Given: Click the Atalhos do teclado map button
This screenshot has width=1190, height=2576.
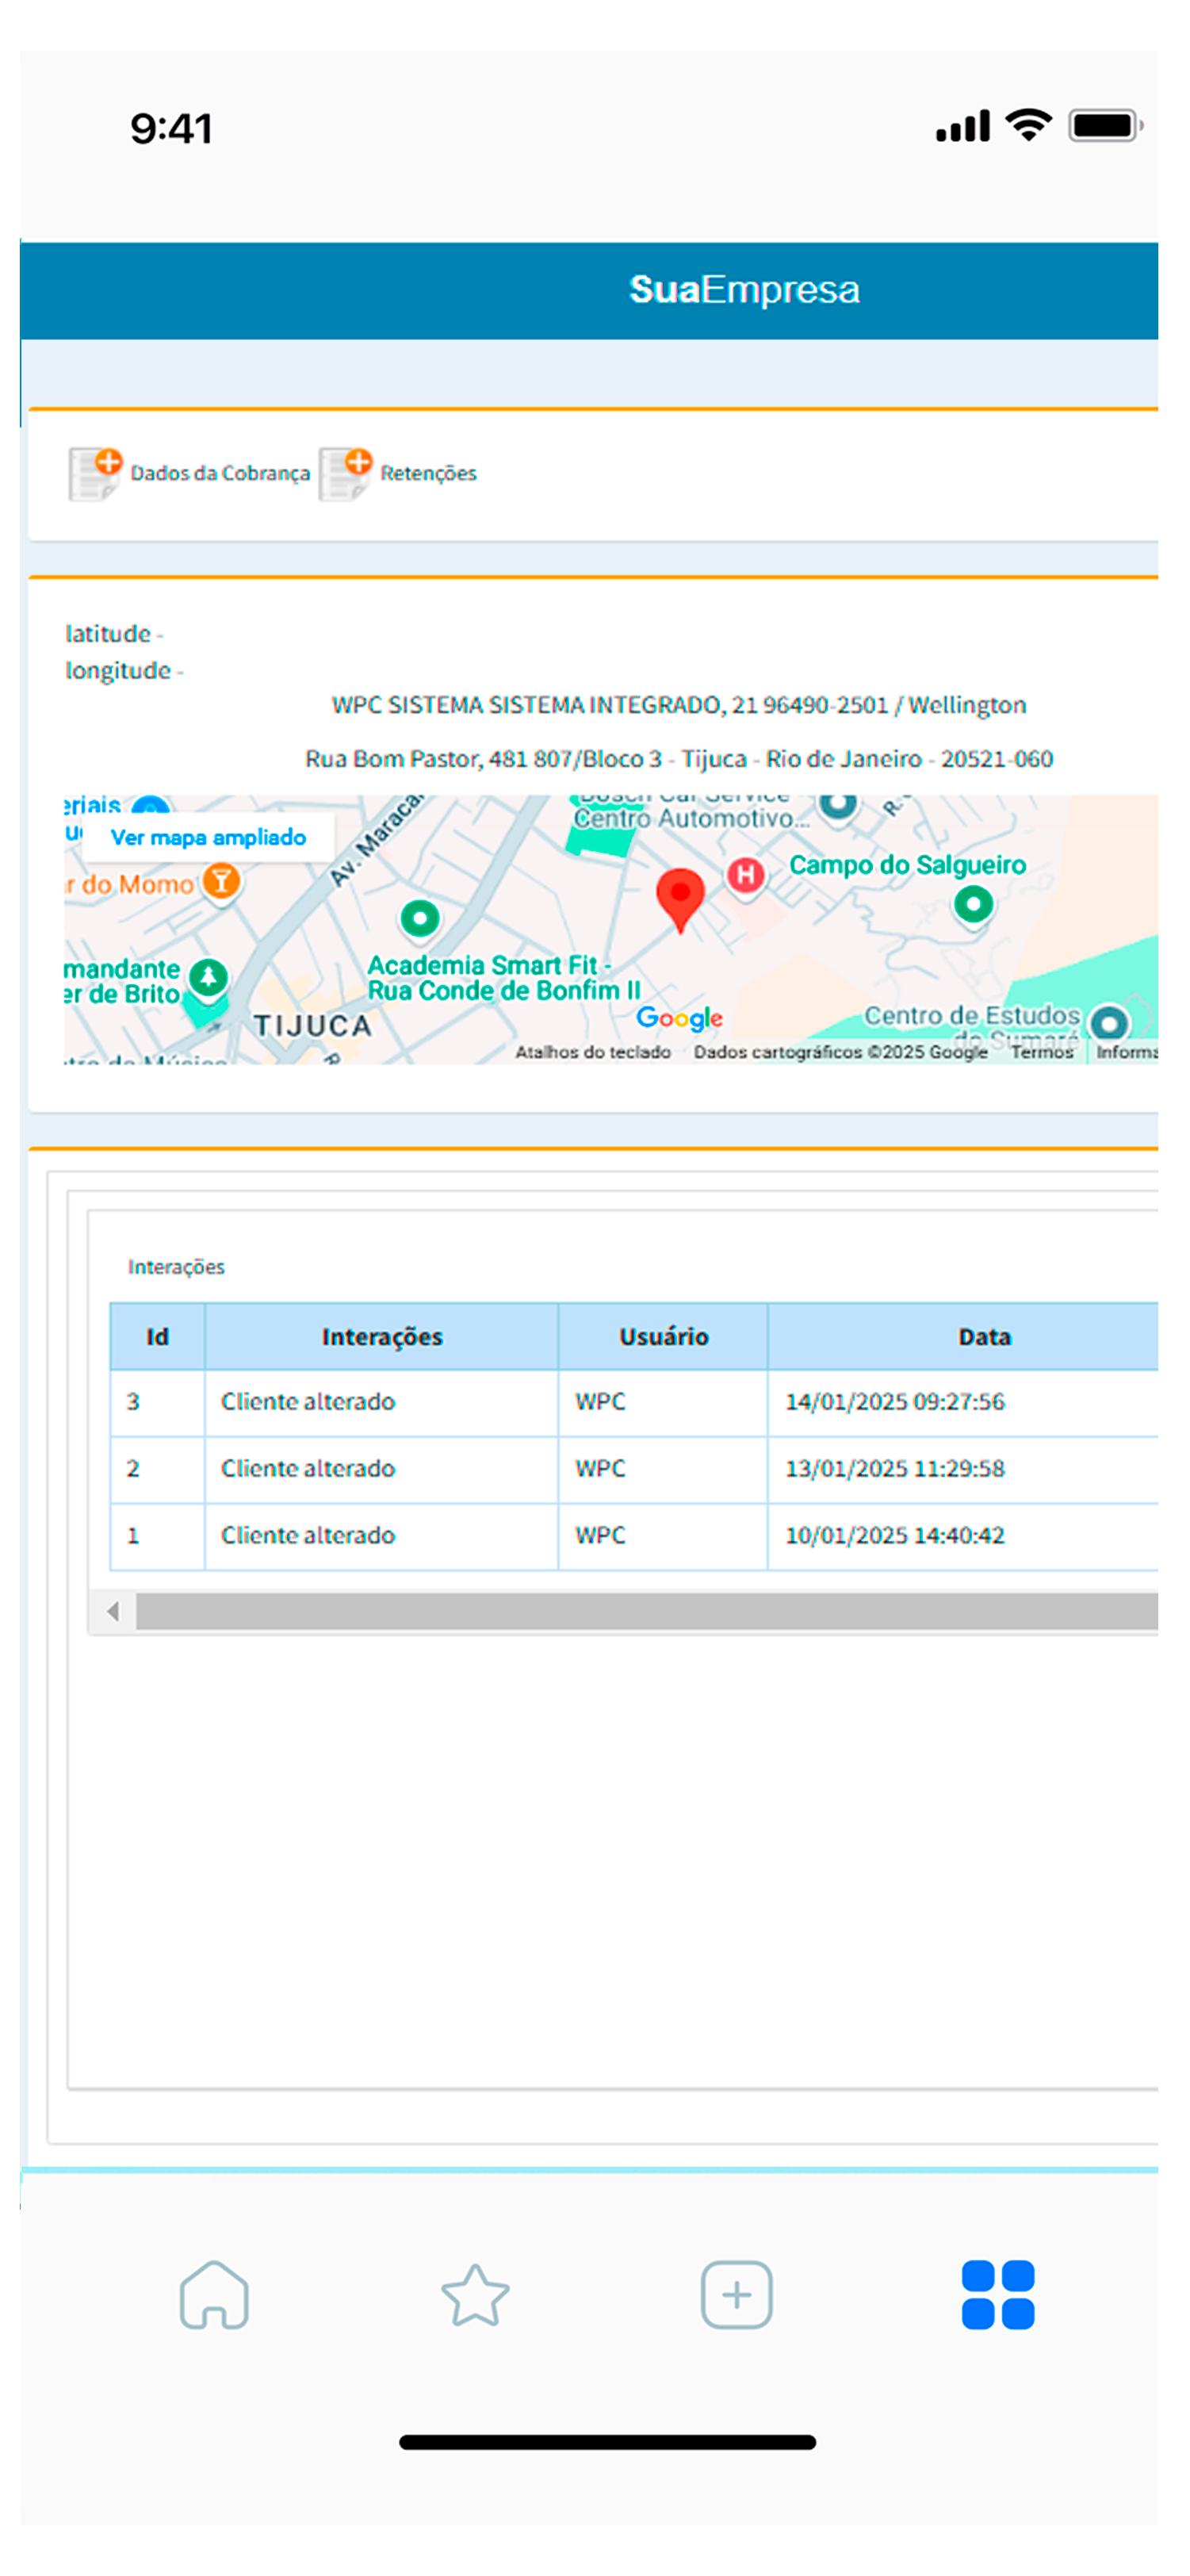Looking at the screenshot, I should [x=592, y=1052].
